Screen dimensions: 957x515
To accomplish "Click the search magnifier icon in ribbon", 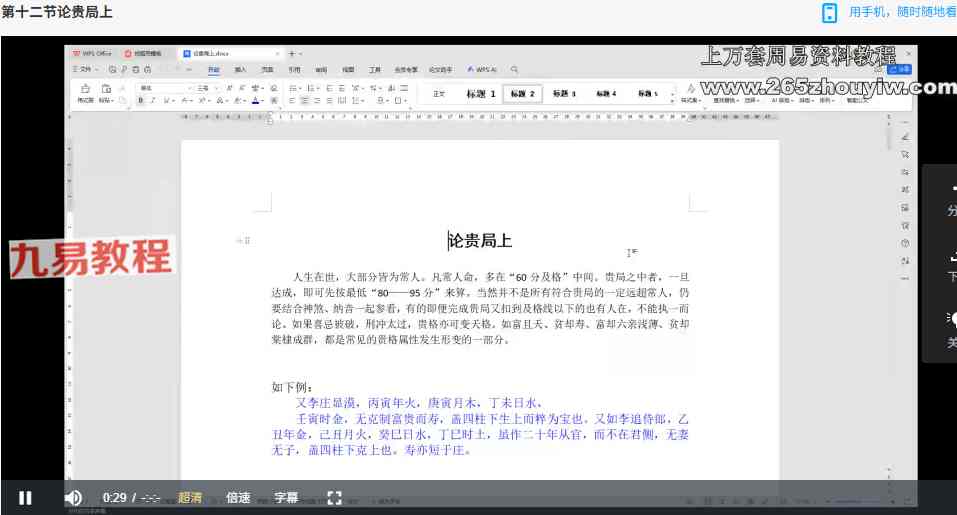I will point(514,70).
